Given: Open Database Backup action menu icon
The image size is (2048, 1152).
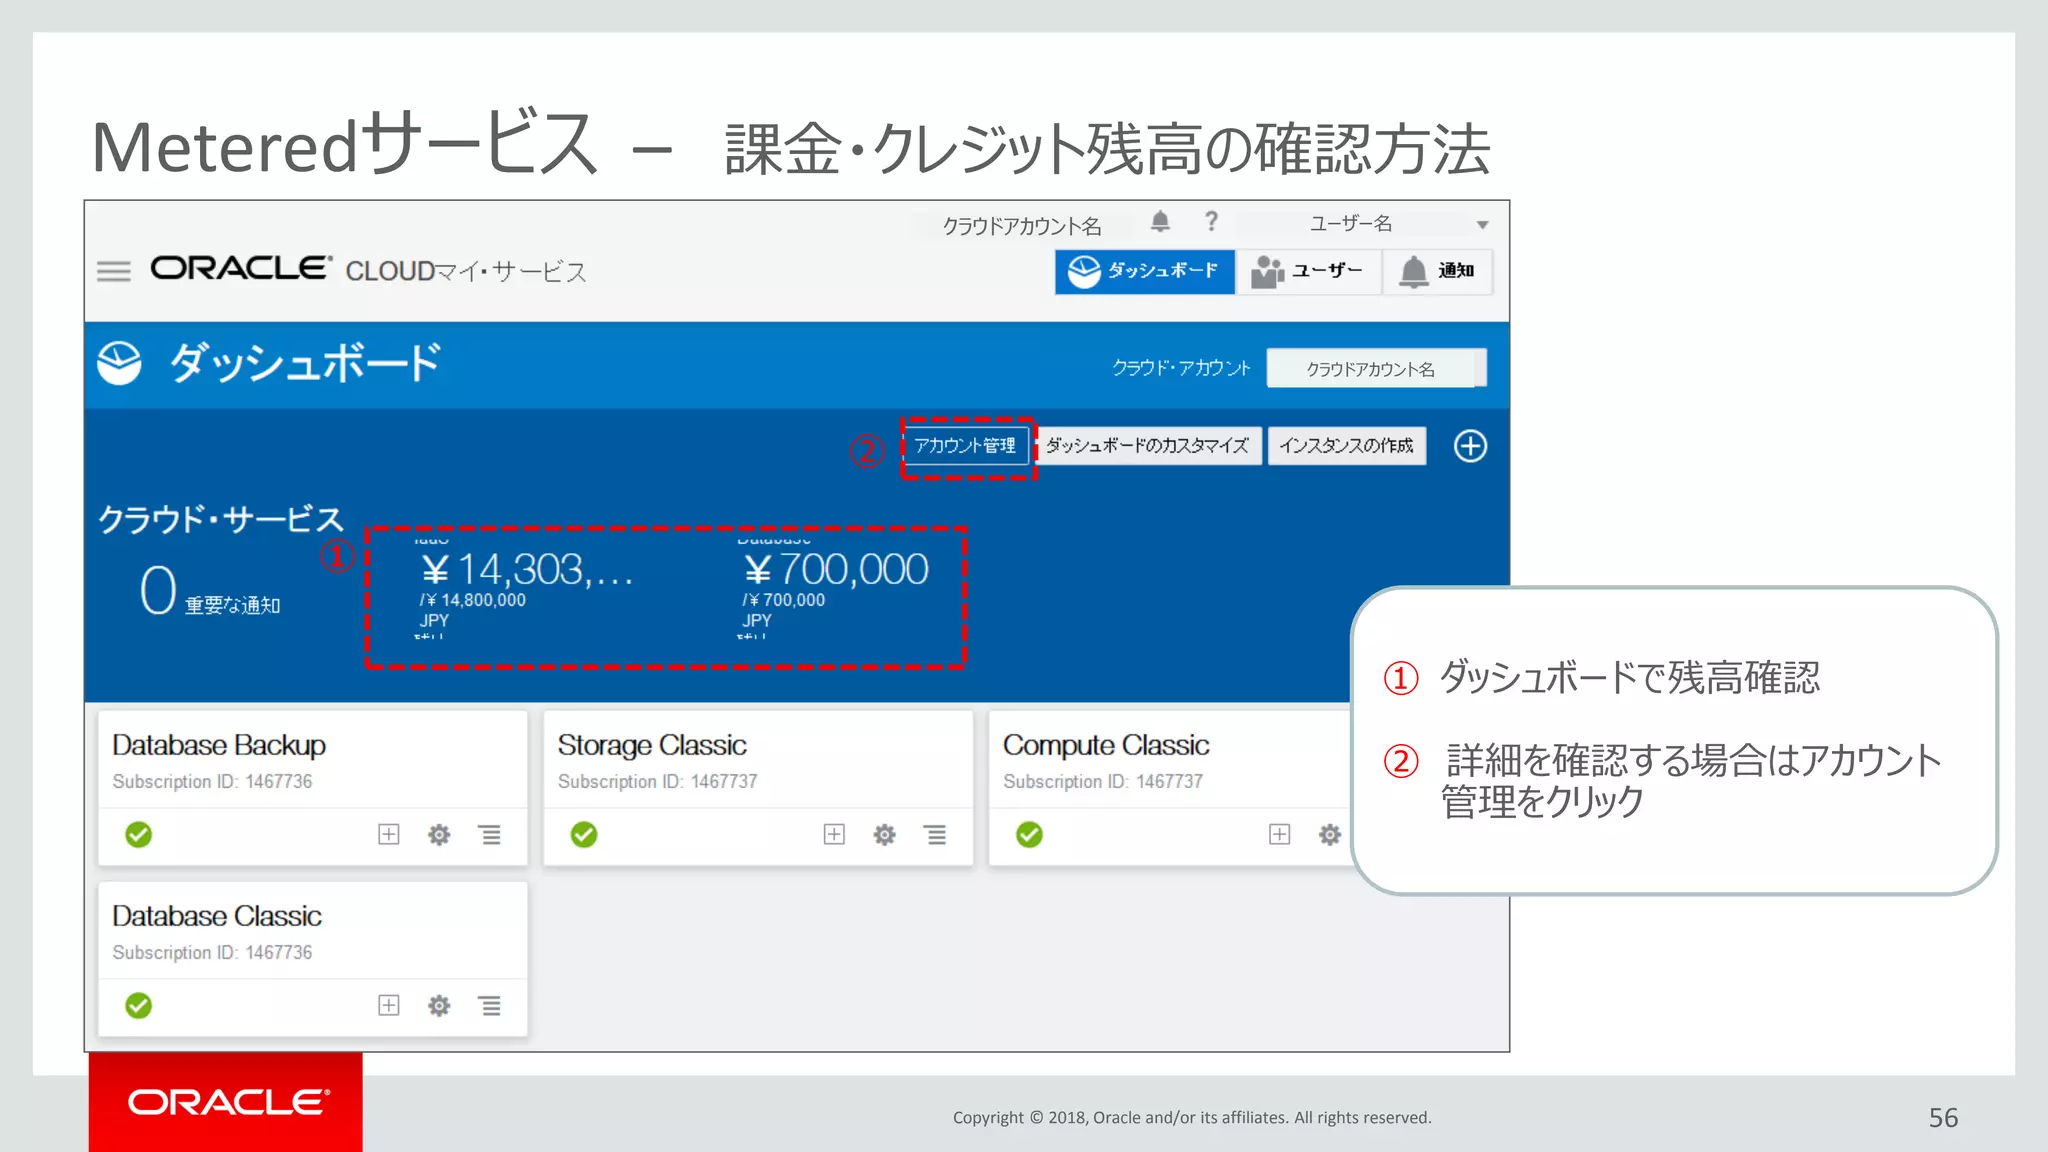Looking at the screenshot, I should (490, 834).
